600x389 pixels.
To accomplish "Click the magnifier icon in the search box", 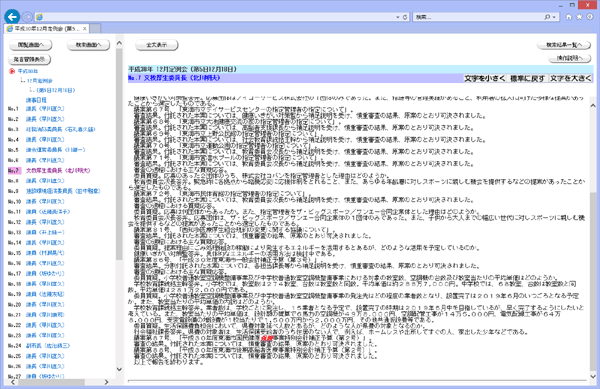I will tap(547, 17).
